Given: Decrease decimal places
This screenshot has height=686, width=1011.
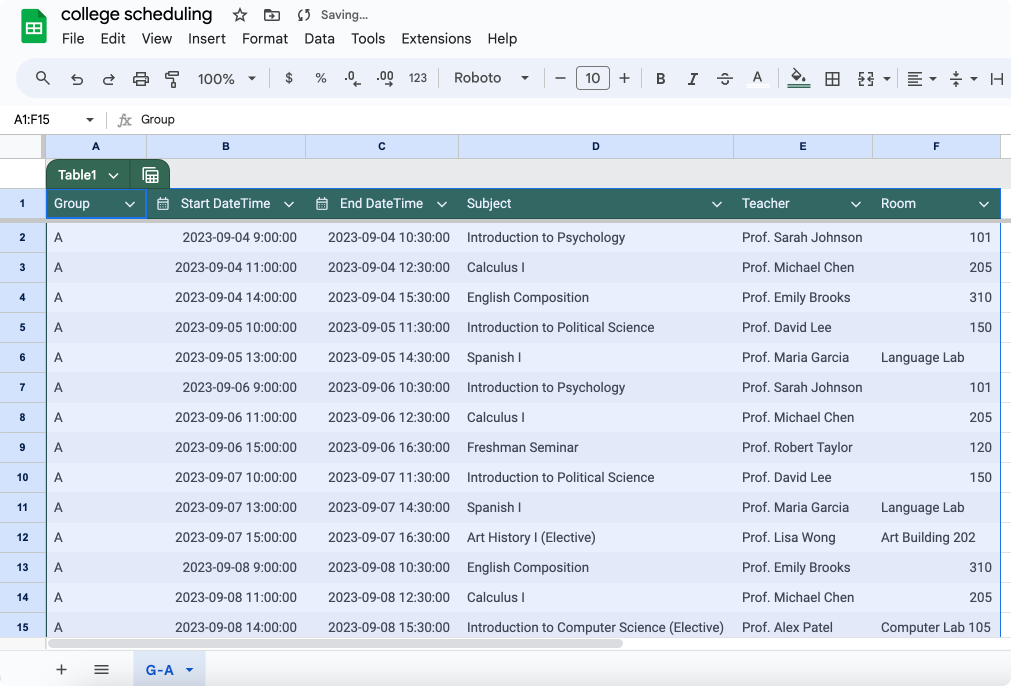Looking at the screenshot, I should [352, 78].
